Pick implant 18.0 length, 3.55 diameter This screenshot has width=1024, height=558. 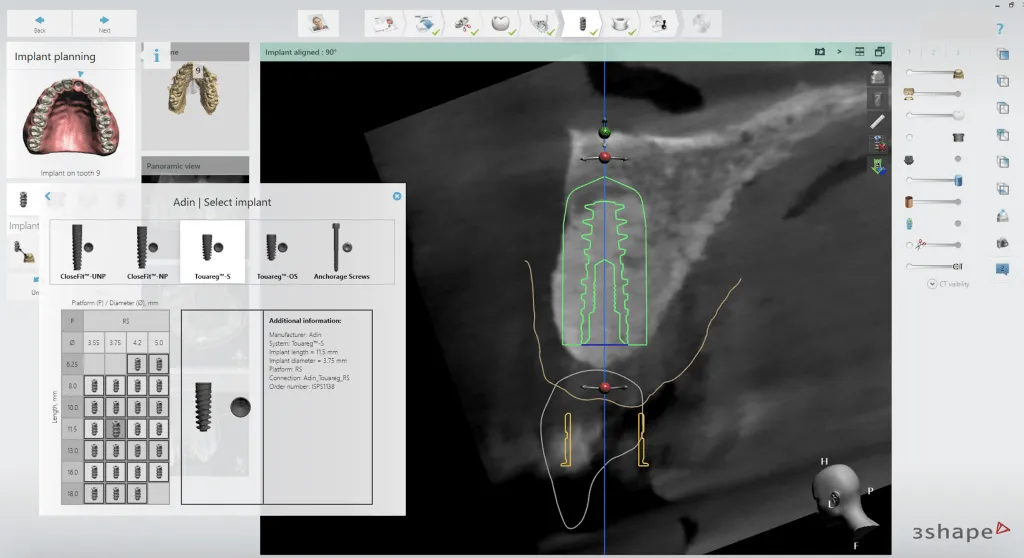[94, 493]
